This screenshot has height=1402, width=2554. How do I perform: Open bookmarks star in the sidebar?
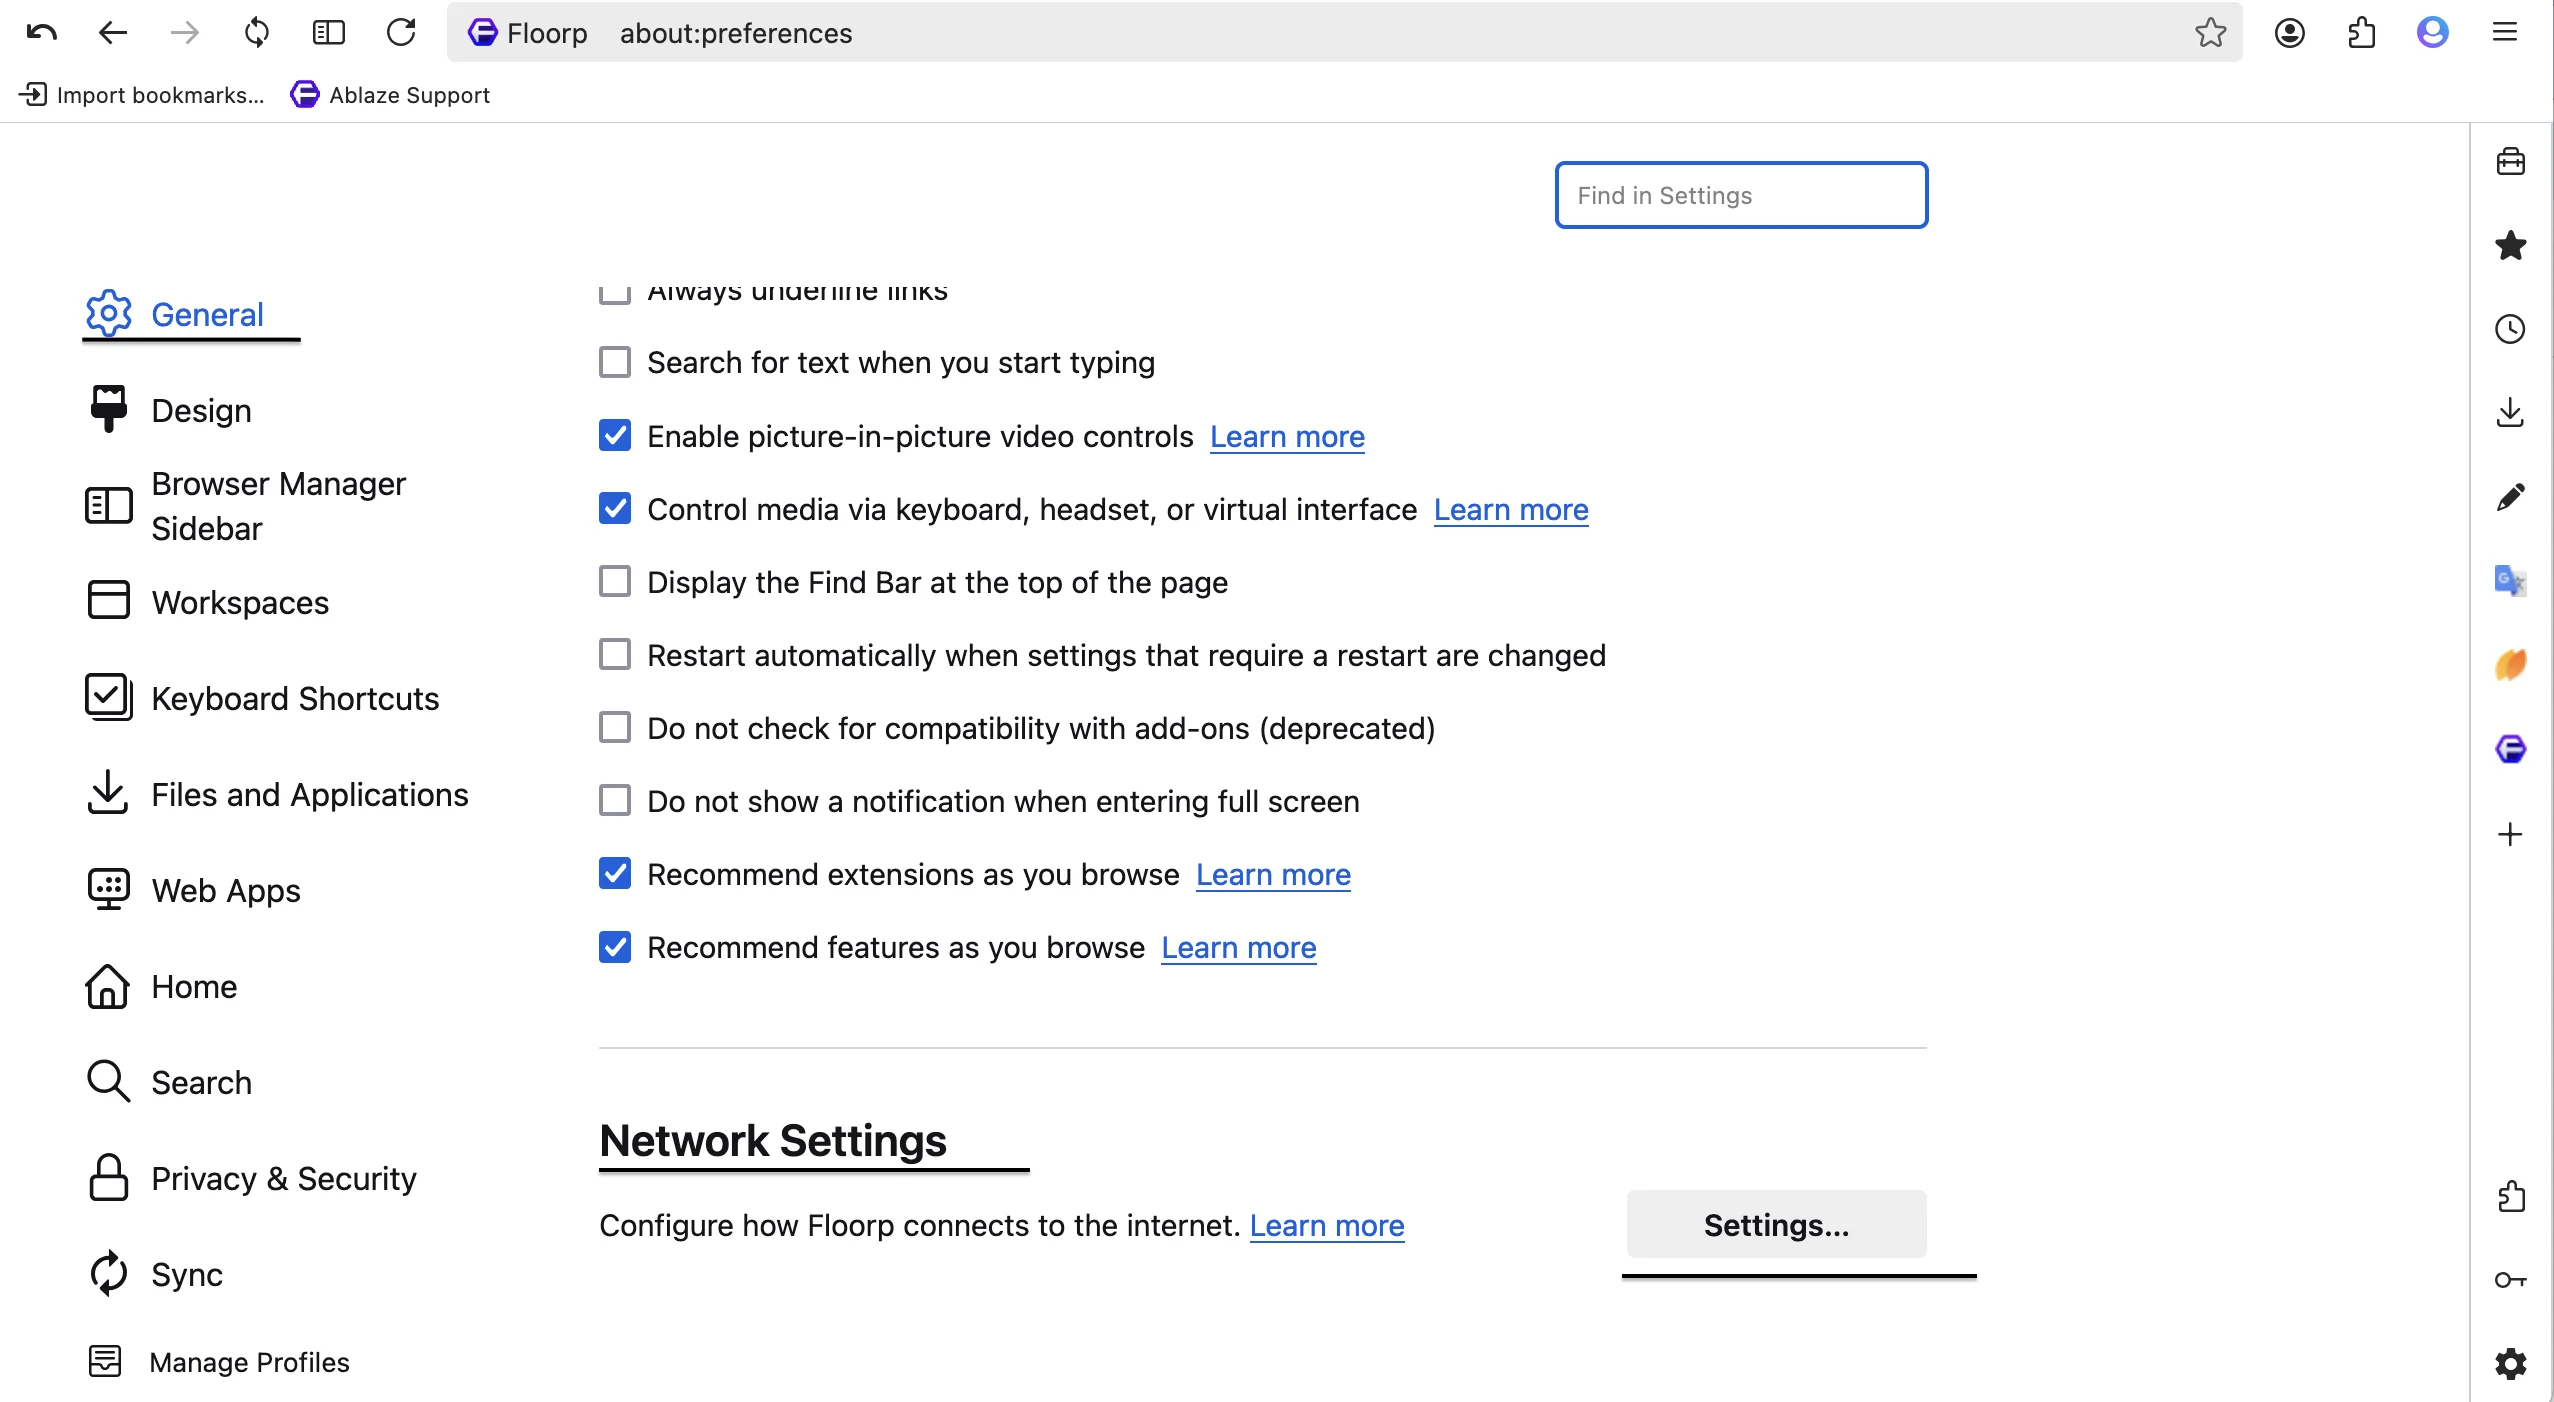click(2510, 245)
